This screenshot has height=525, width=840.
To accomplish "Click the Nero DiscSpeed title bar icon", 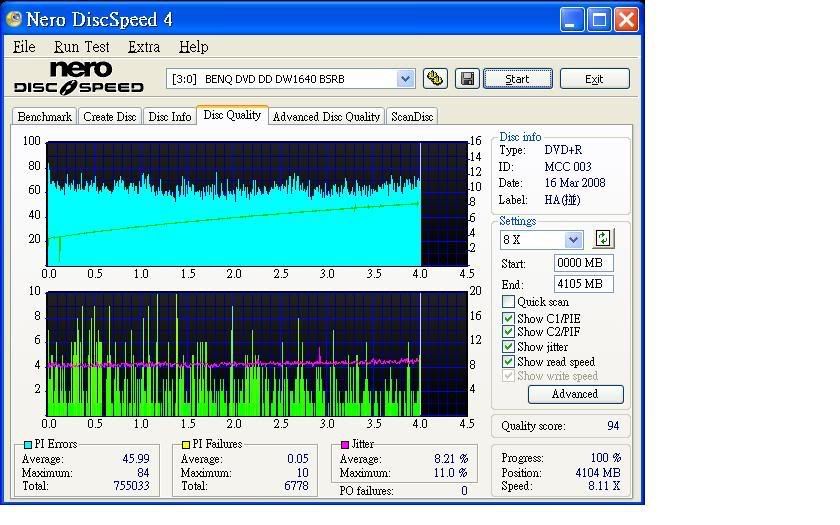I will [14, 19].
